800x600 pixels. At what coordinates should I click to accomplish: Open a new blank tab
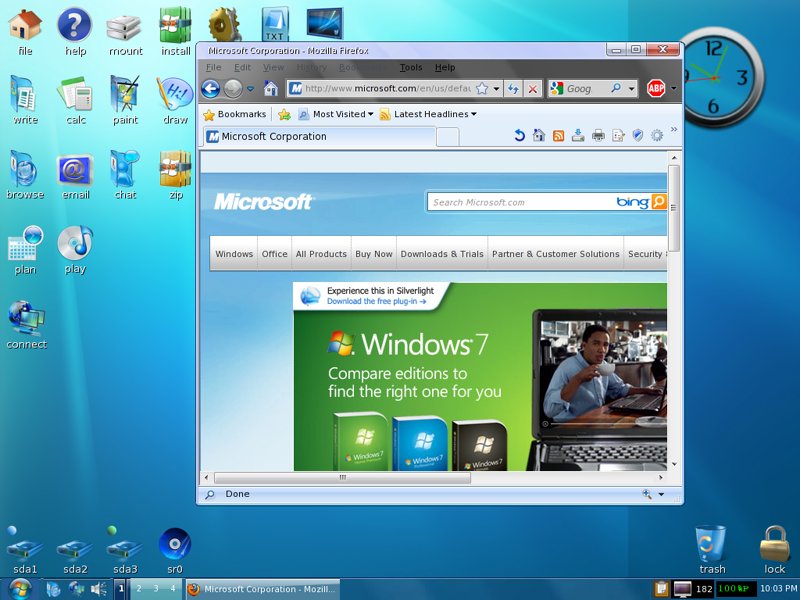pos(448,137)
